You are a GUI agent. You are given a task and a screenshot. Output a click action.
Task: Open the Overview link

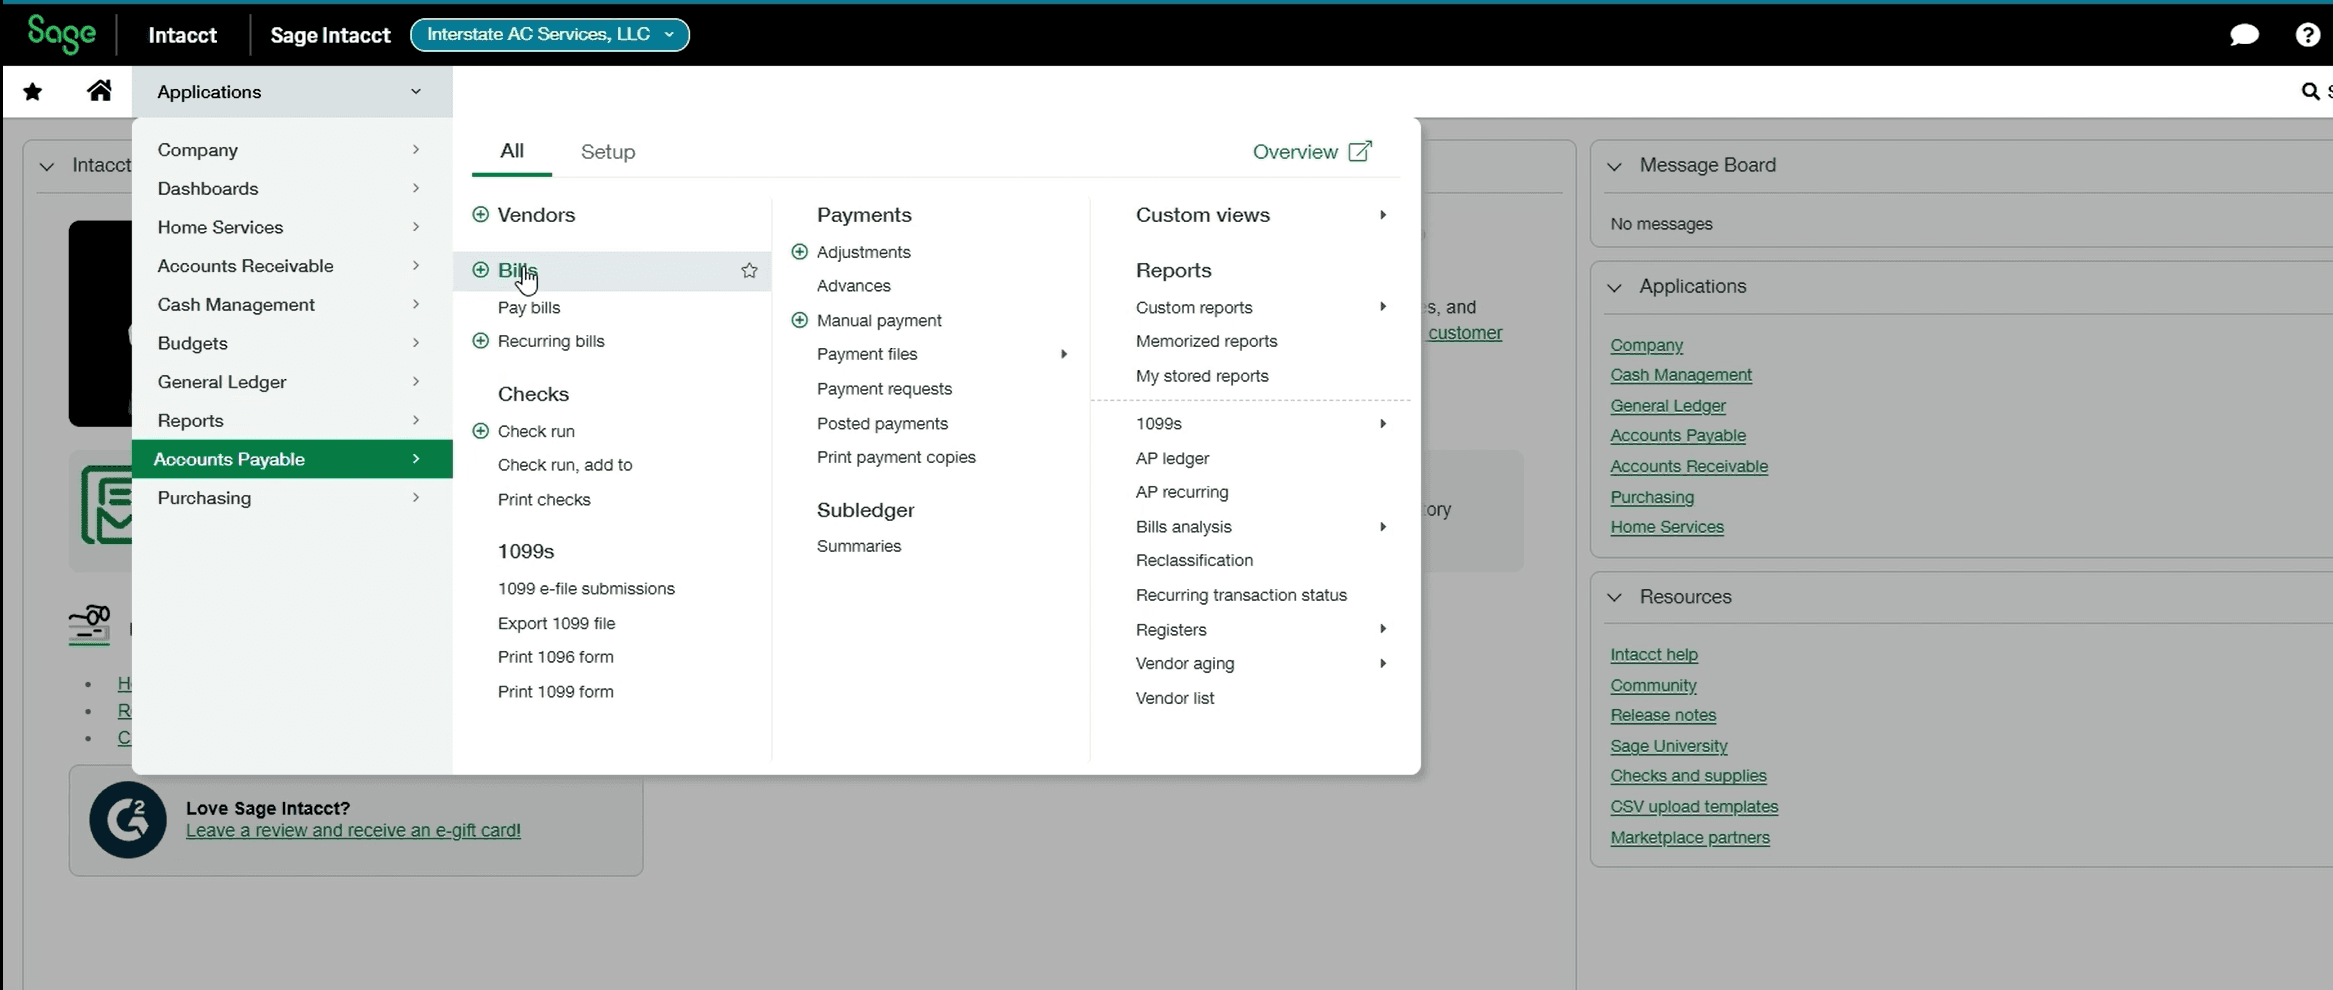(1295, 152)
